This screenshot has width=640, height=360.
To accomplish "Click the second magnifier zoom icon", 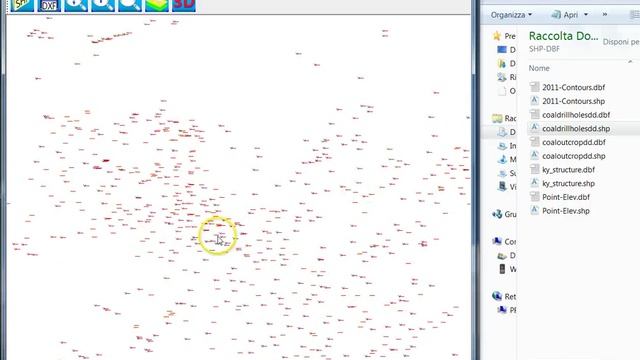I will coord(103,5).
